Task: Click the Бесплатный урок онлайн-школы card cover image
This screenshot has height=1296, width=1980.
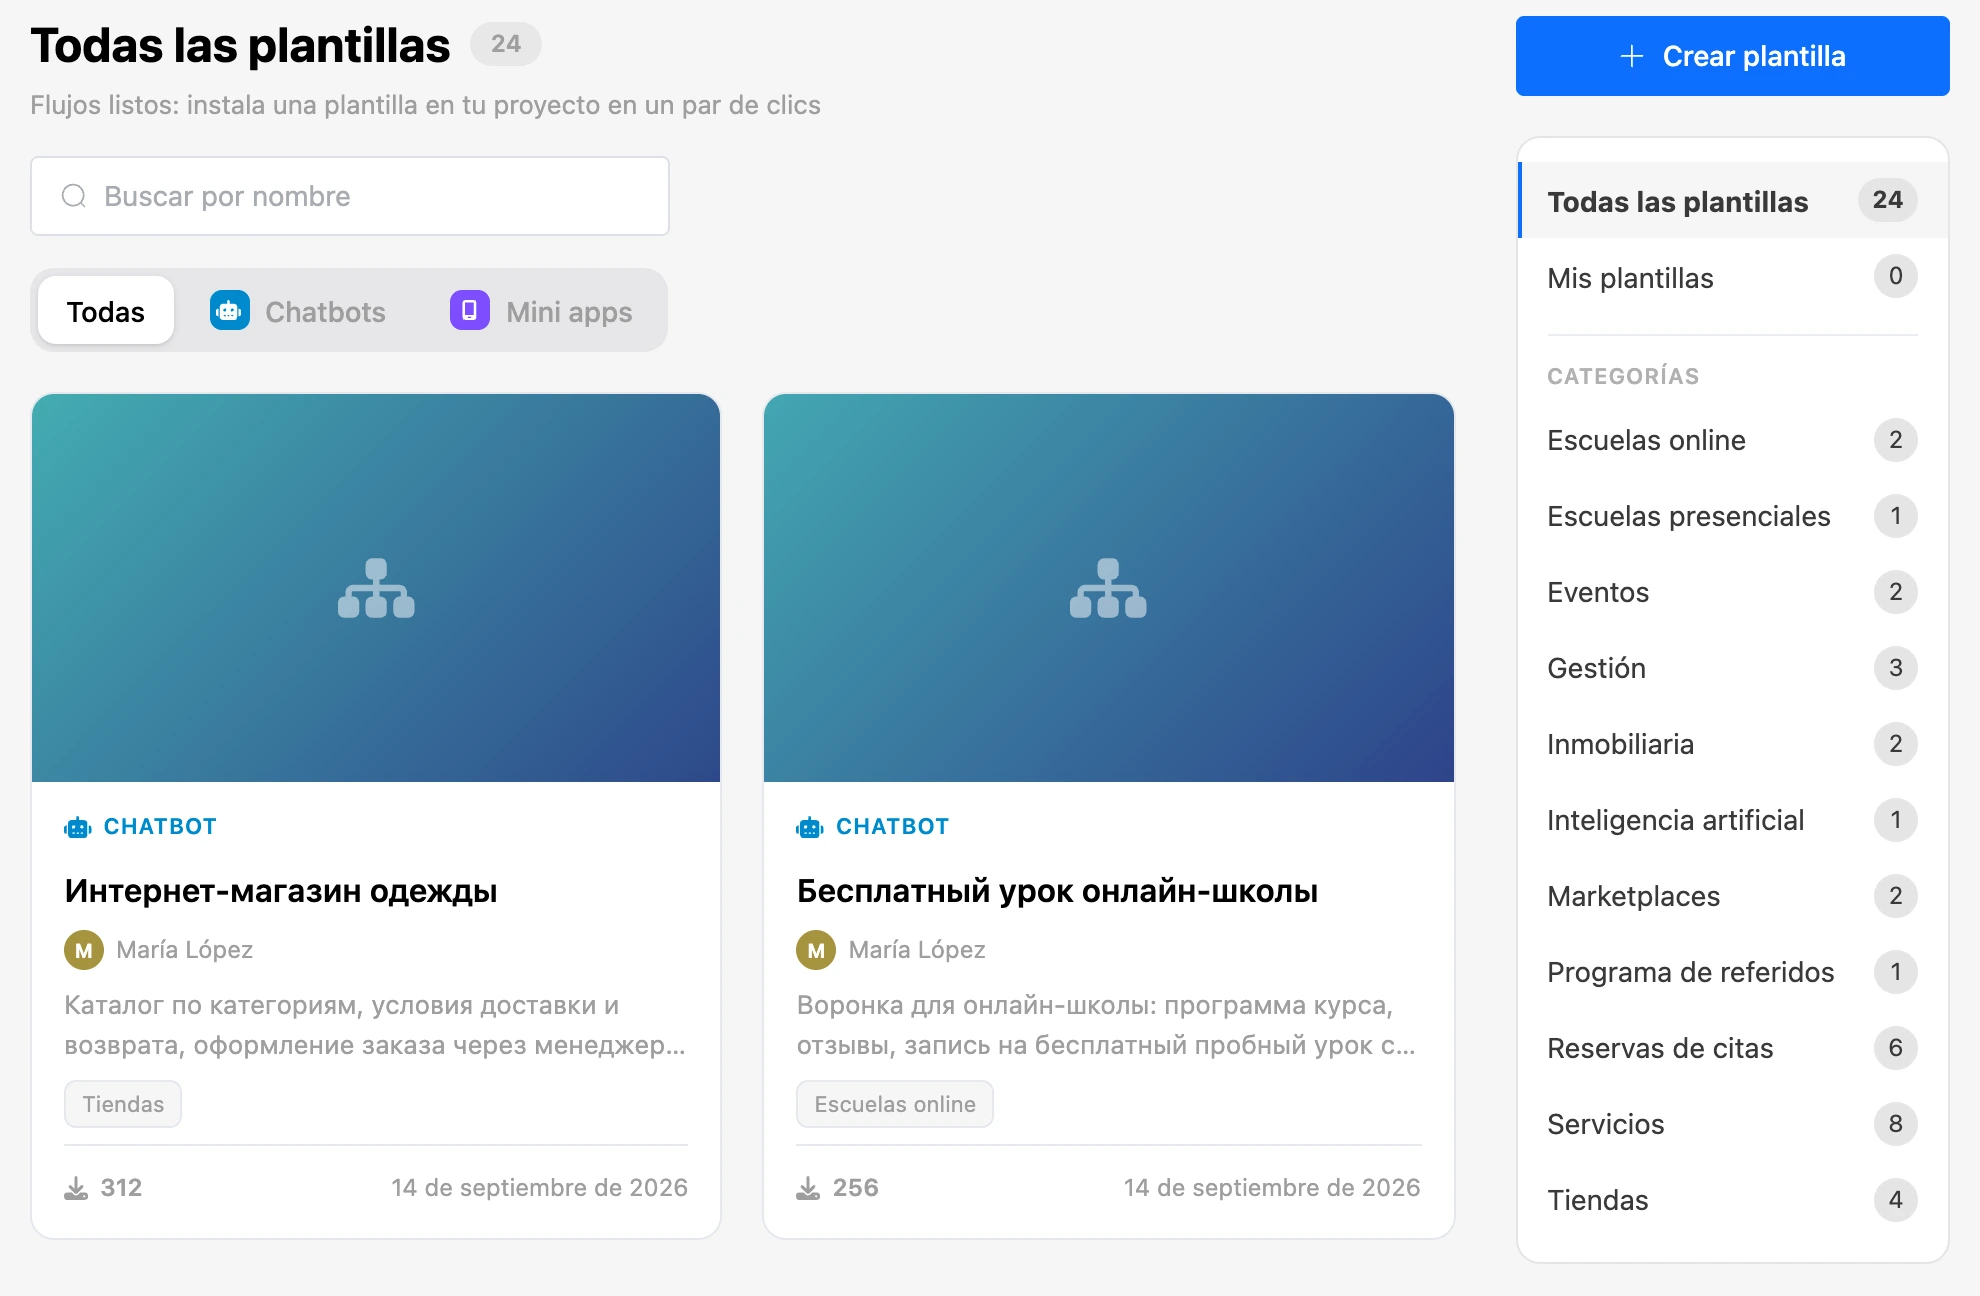Action: pyautogui.click(x=1108, y=588)
